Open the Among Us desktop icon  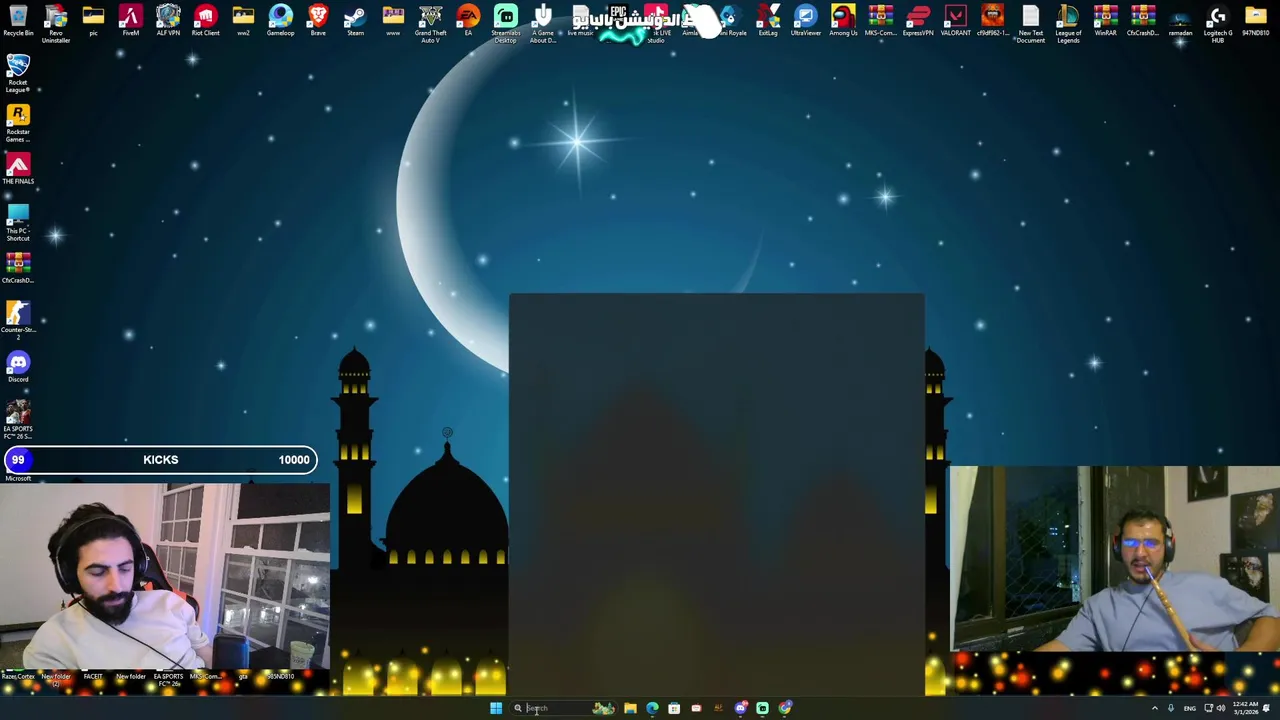843,21
